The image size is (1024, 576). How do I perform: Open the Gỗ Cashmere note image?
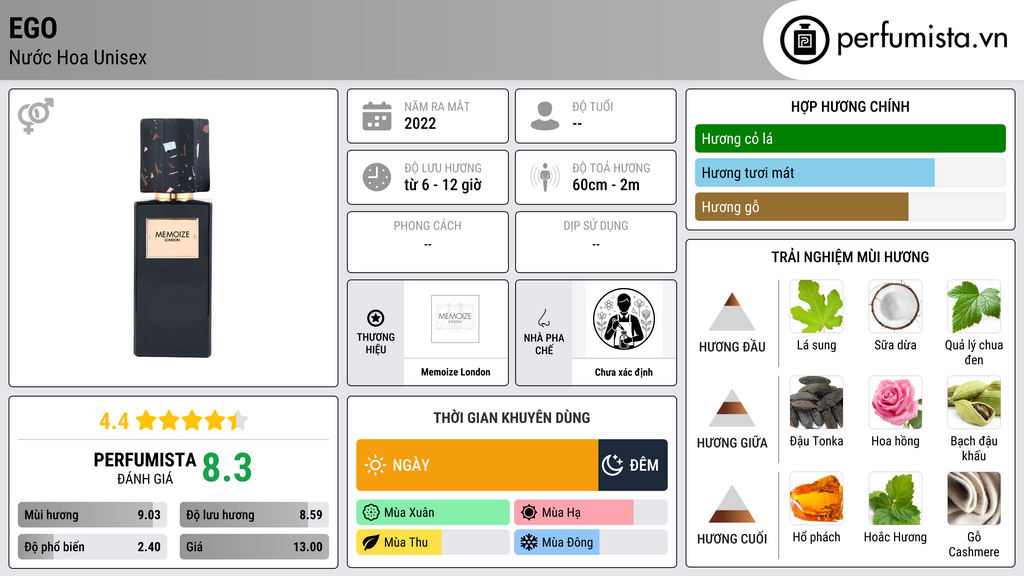coord(974,498)
